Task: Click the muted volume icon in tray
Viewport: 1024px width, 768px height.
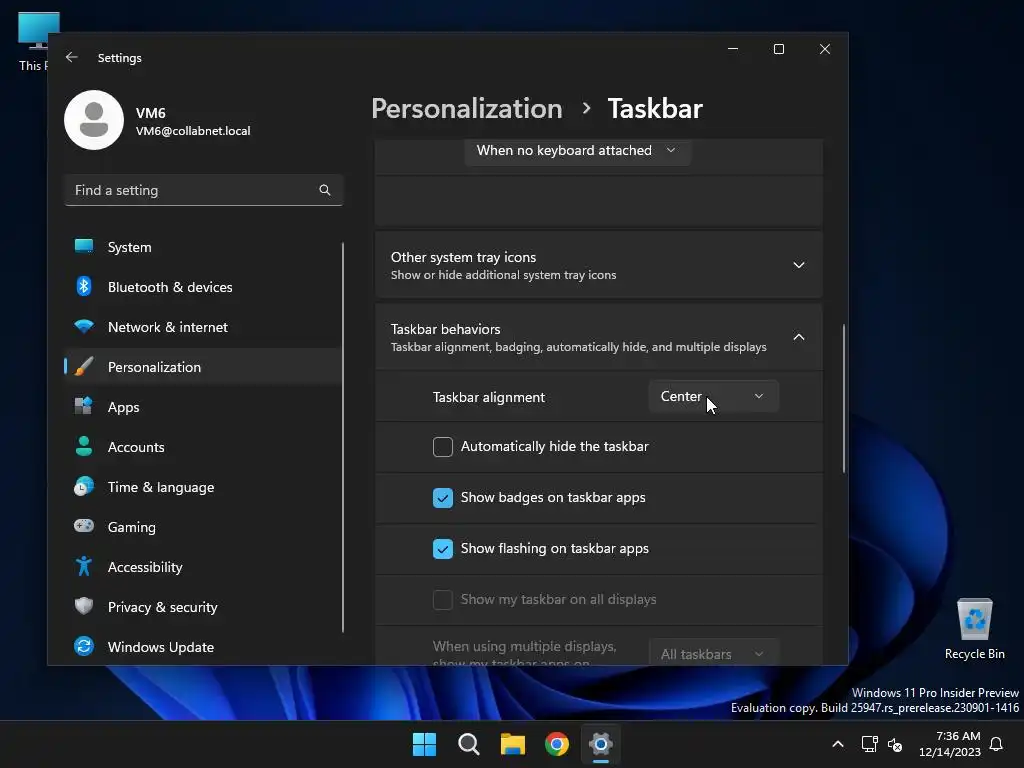Action: (895, 744)
